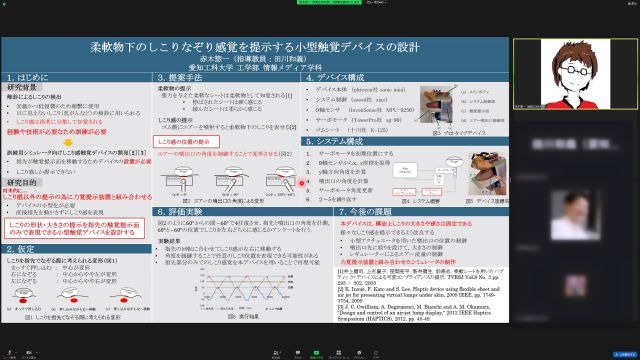Expand video options arrow beside camera
Image resolution: width=640 pixels, height=360 pixels.
[x=36, y=352]
